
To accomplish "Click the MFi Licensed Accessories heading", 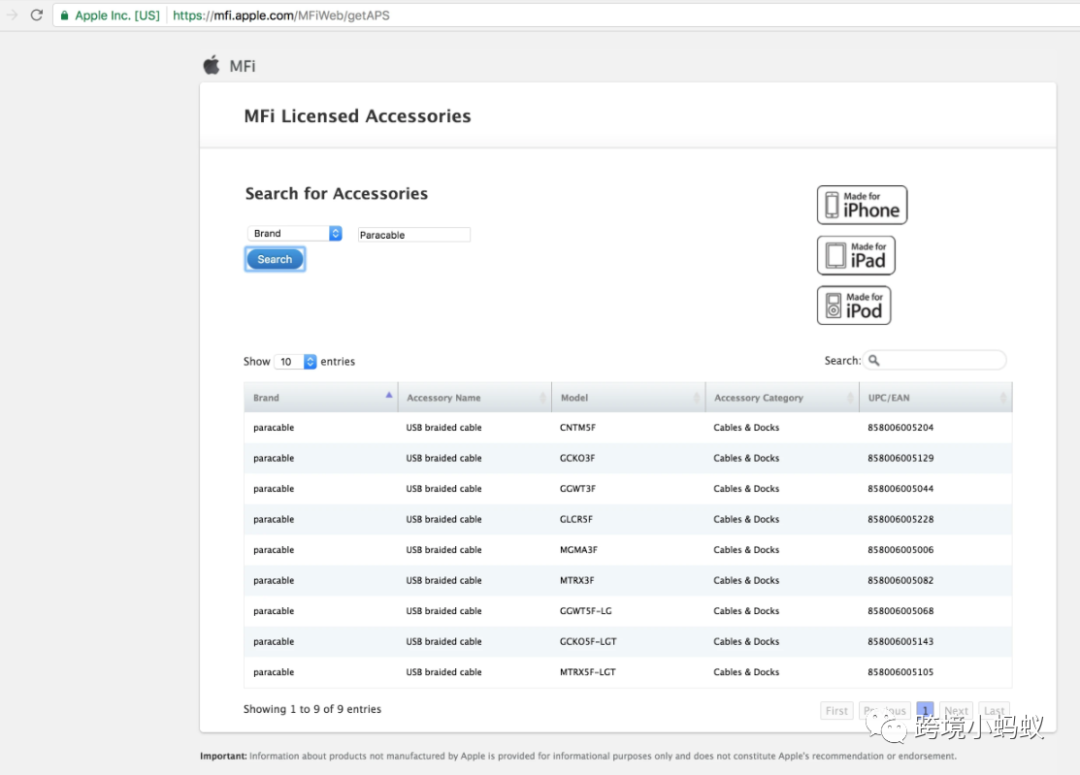I will tap(357, 116).
